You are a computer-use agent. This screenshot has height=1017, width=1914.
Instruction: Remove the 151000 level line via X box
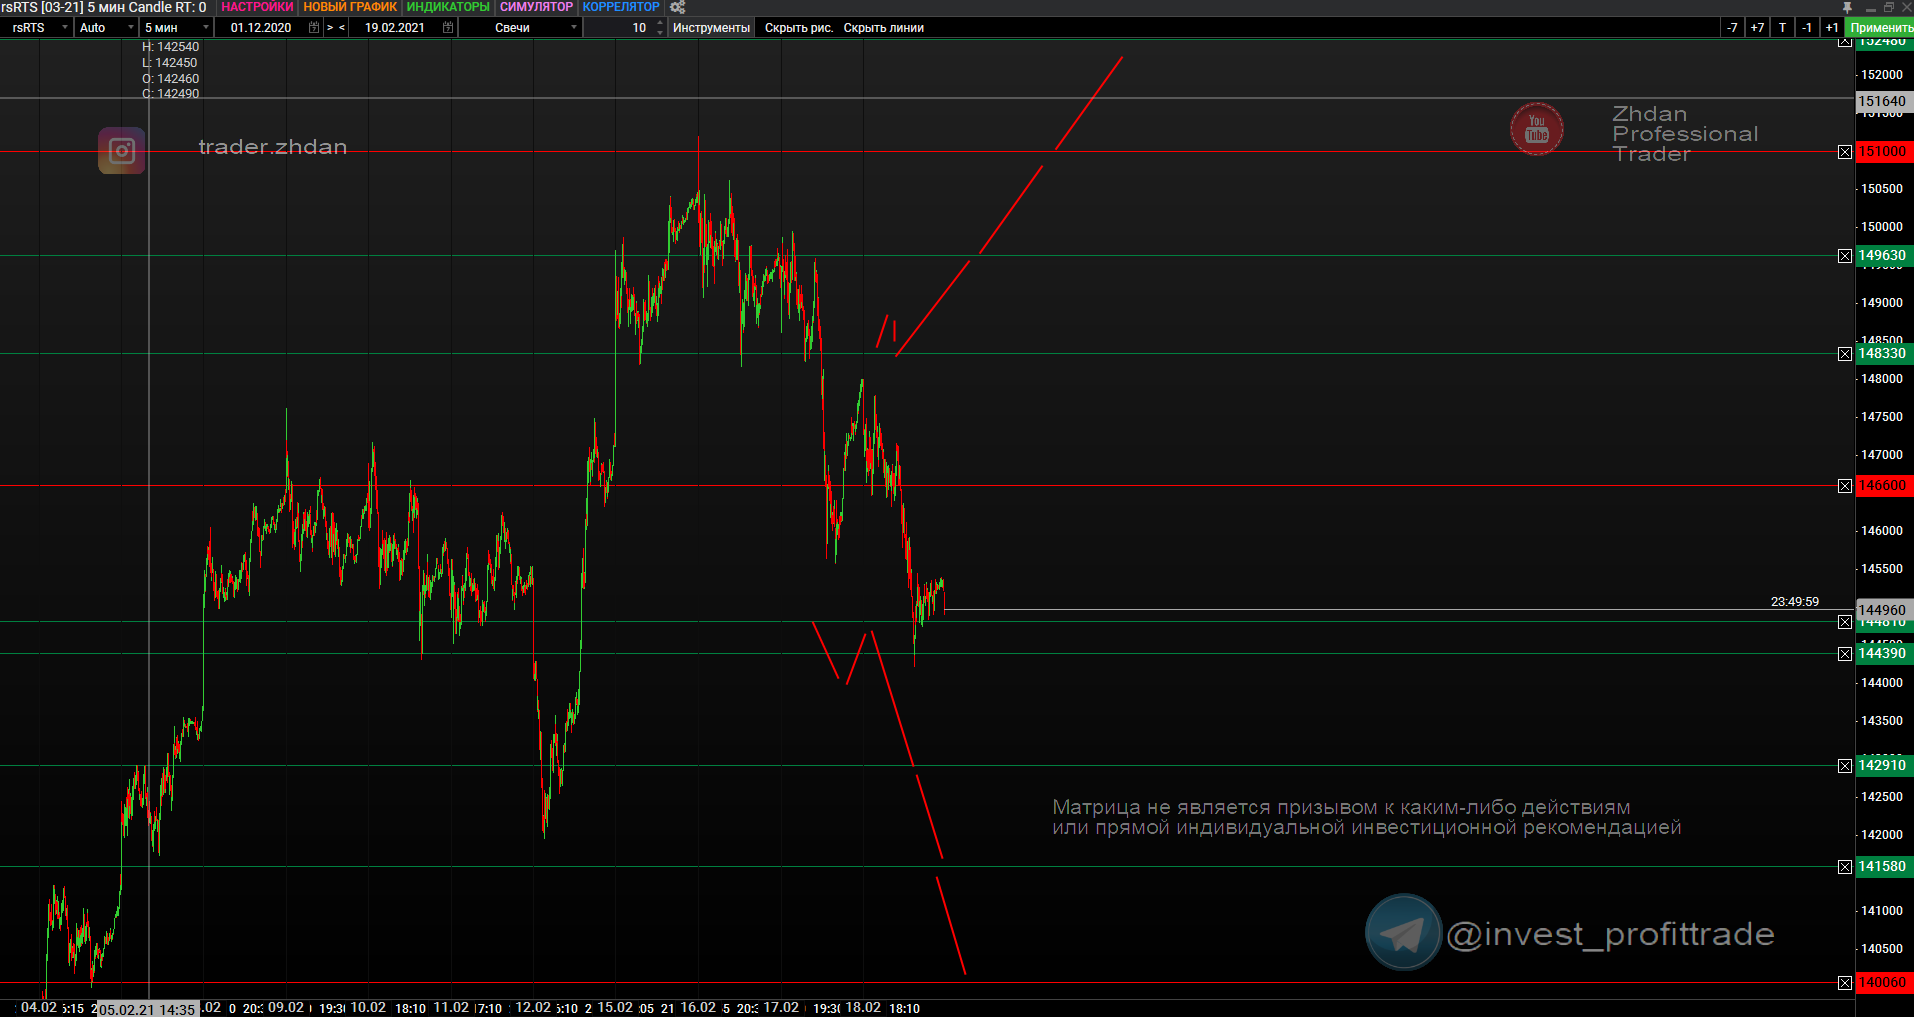[x=1845, y=152]
